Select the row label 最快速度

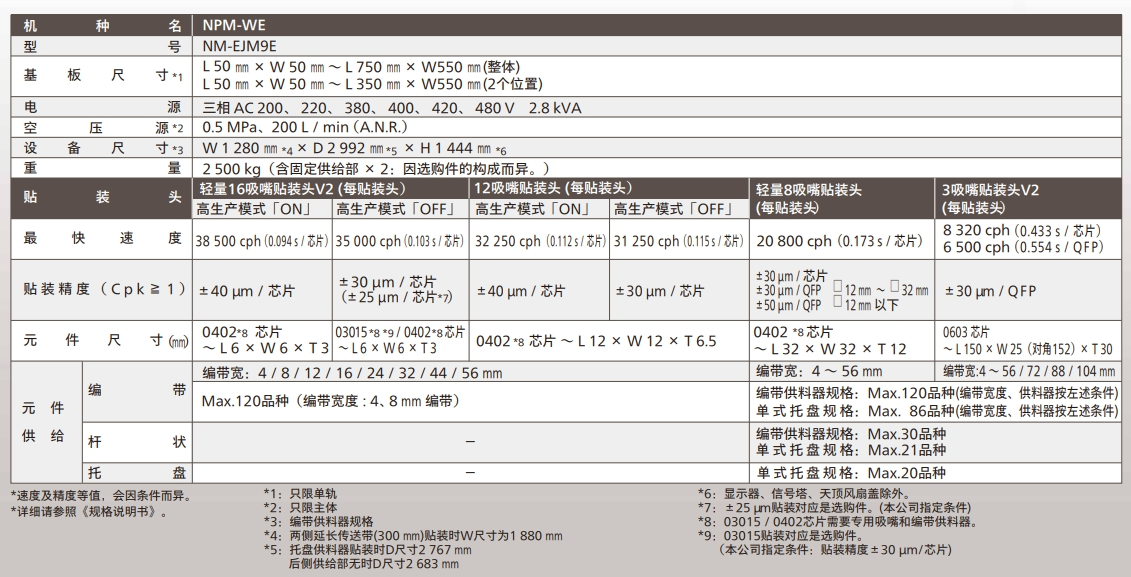click(x=102, y=239)
